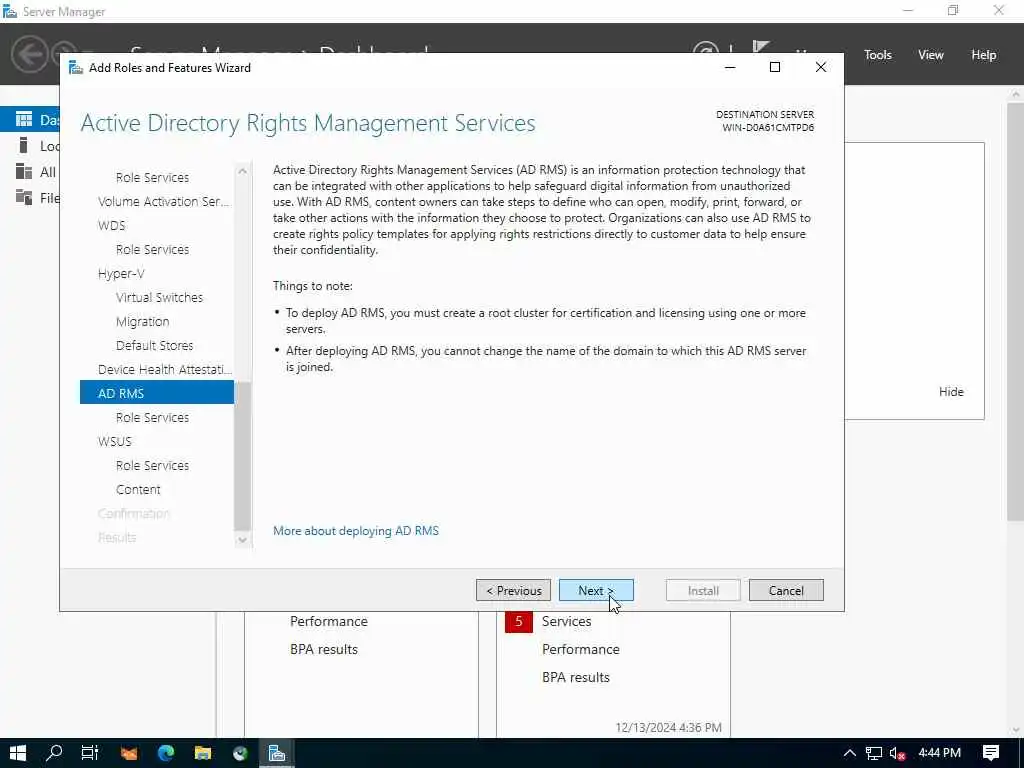
Task: Open the Help menu in Server Manager
Action: coord(984,55)
